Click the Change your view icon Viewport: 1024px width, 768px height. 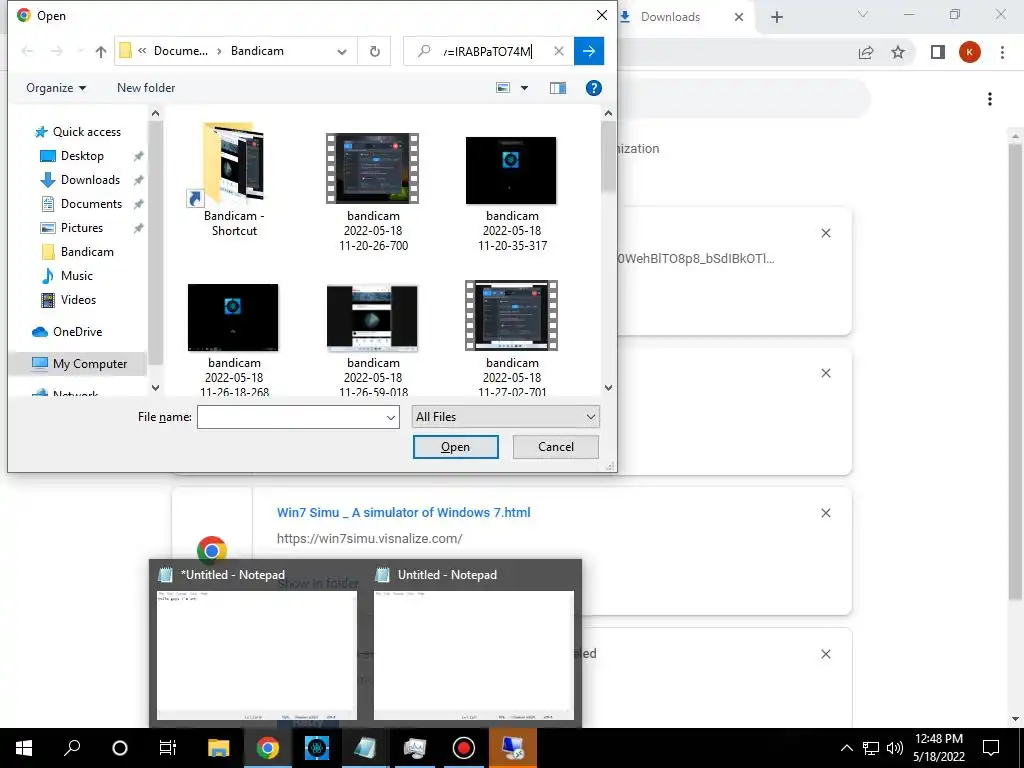coord(503,88)
